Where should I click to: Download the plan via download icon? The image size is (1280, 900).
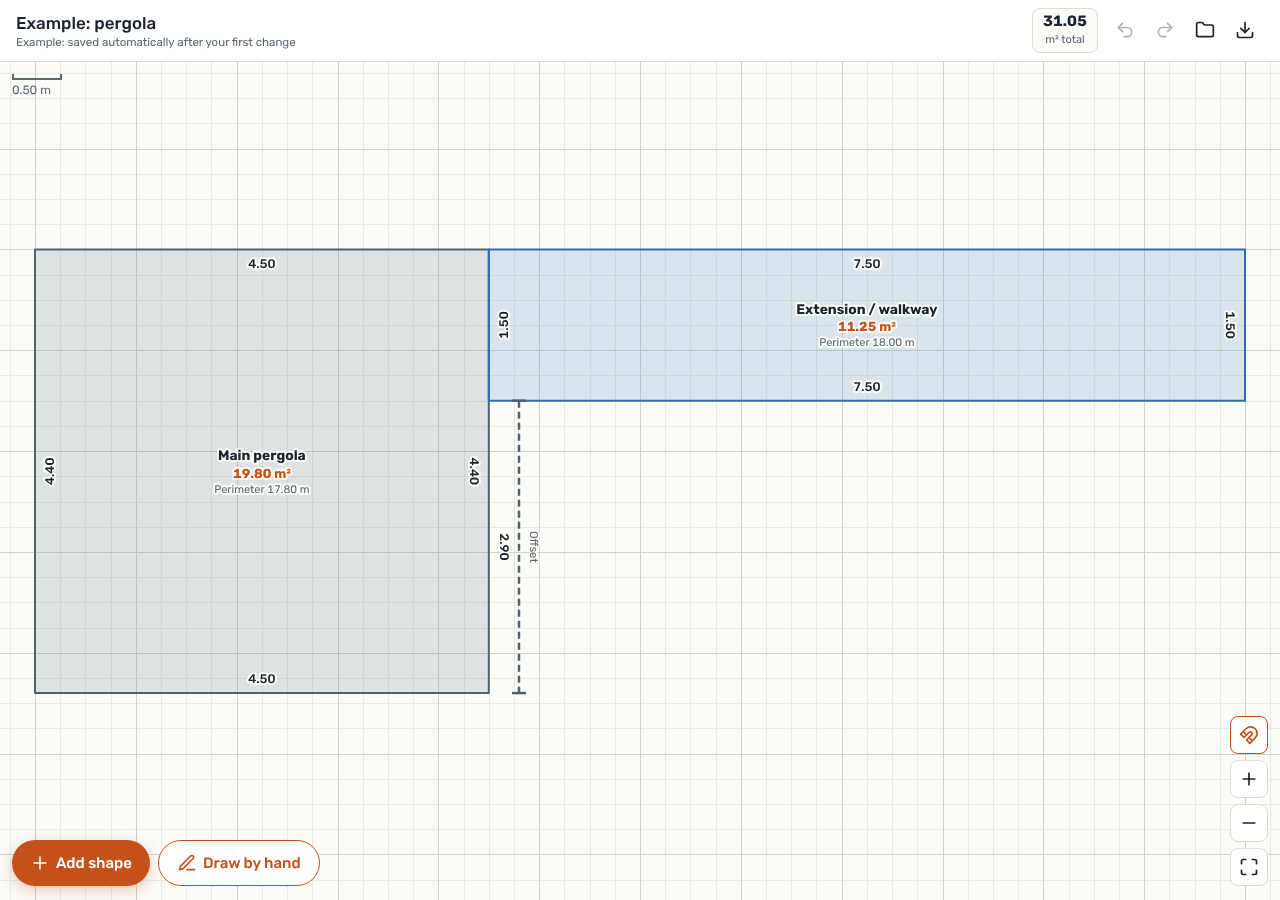click(x=1245, y=30)
